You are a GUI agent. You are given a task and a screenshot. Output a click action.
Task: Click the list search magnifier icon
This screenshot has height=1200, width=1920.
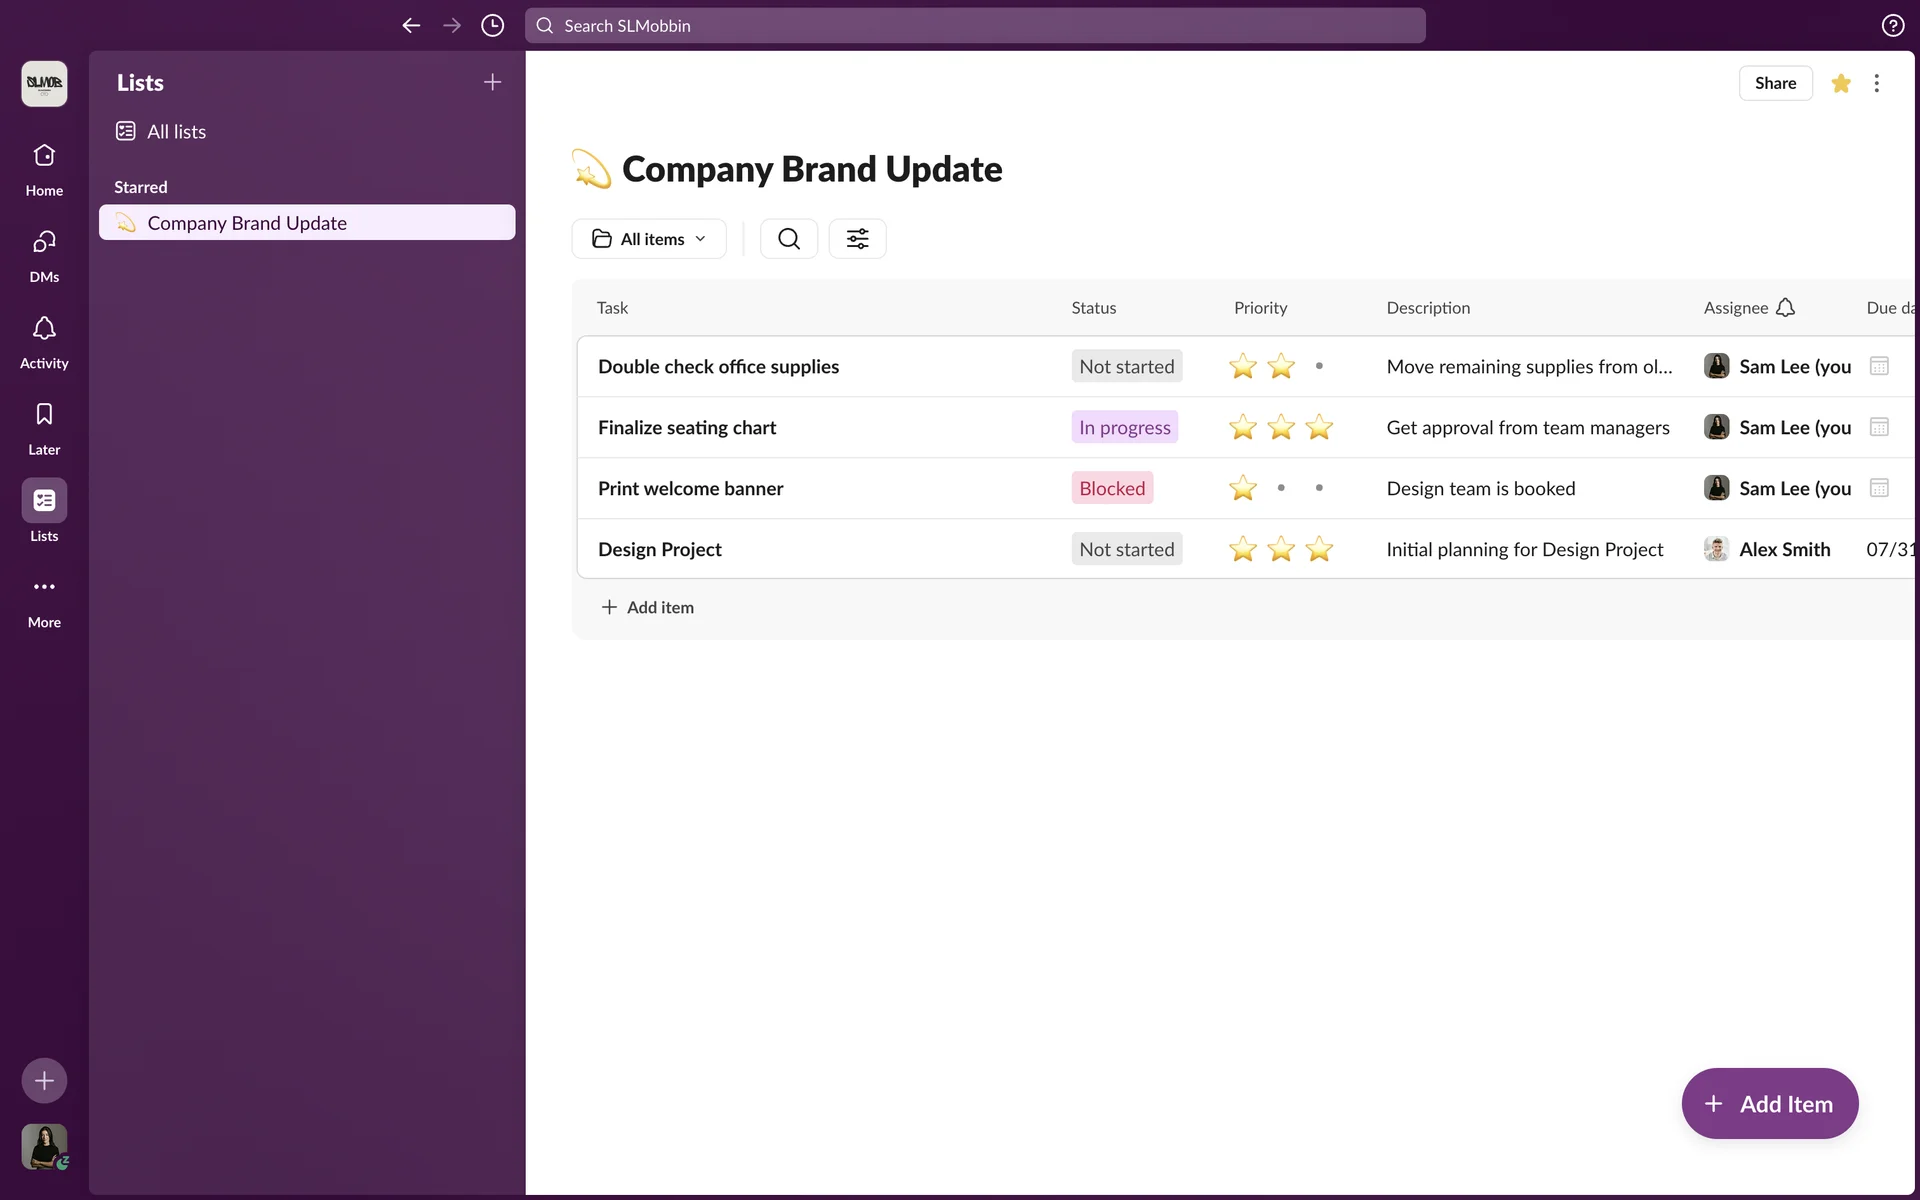tap(788, 239)
